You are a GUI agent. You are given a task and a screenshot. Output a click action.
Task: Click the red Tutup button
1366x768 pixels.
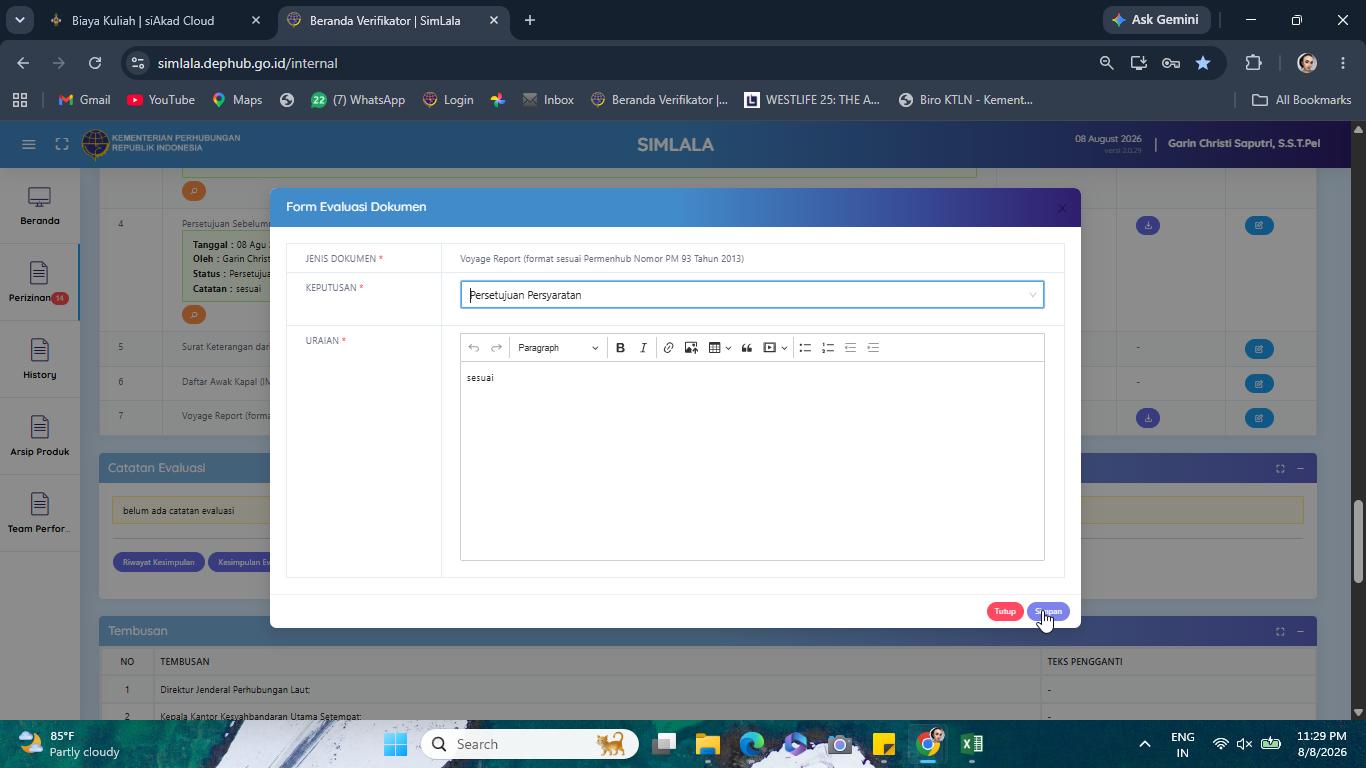pos(1005,612)
